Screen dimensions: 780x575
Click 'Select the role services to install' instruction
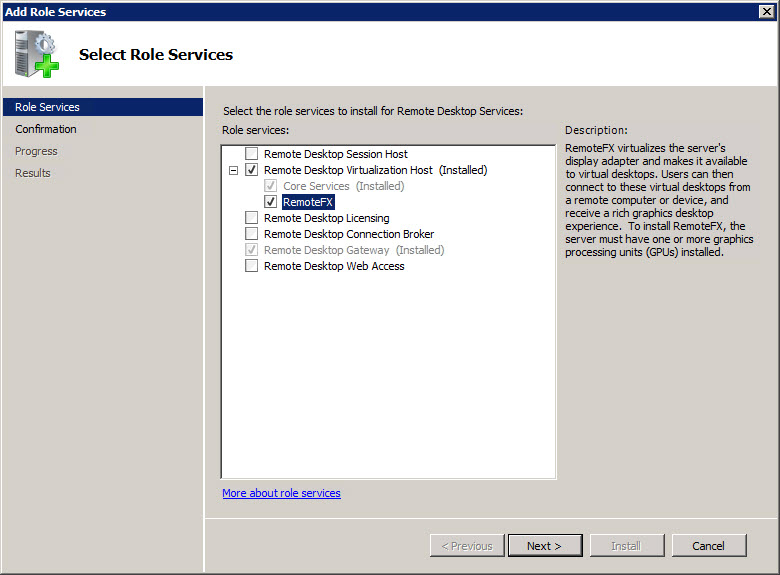pyautogui.click(x=373, y=111)
